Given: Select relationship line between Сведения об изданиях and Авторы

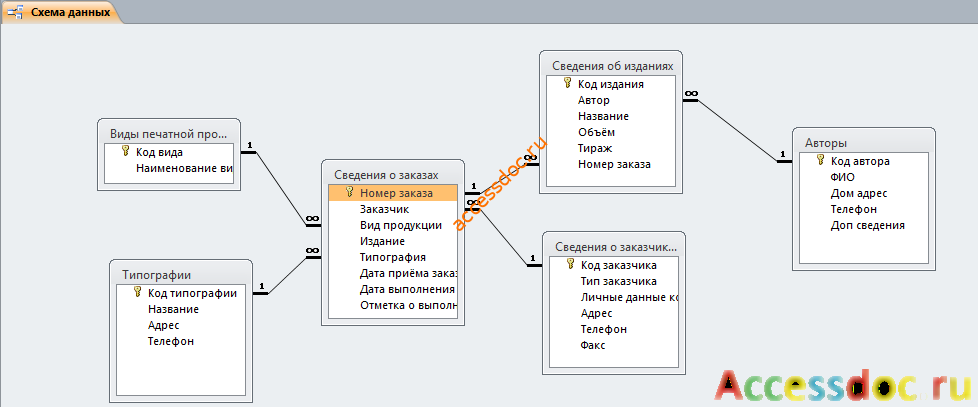Looking at the screenshot, I should [737, 130].
